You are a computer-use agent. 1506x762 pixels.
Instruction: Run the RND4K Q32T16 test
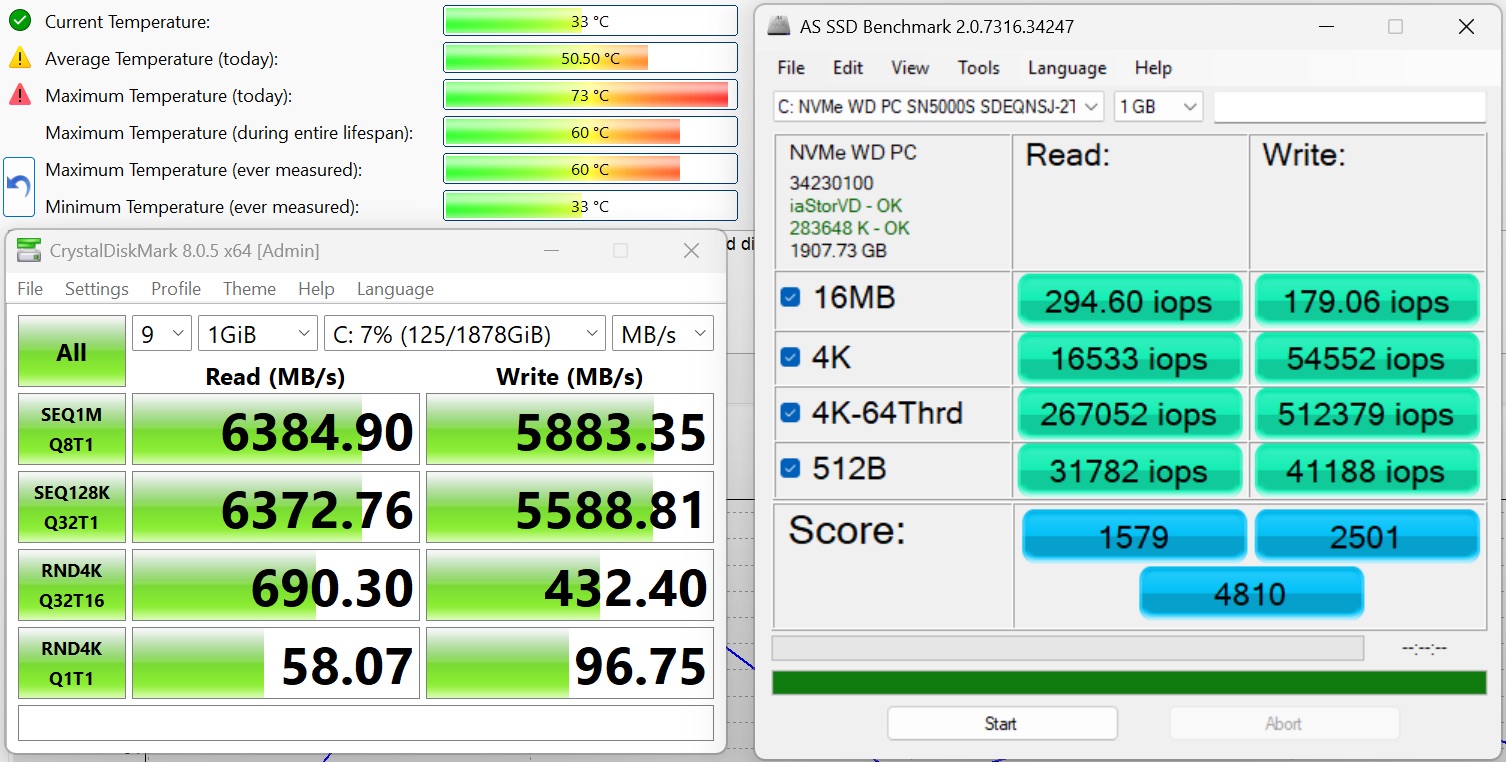point(72,585)
